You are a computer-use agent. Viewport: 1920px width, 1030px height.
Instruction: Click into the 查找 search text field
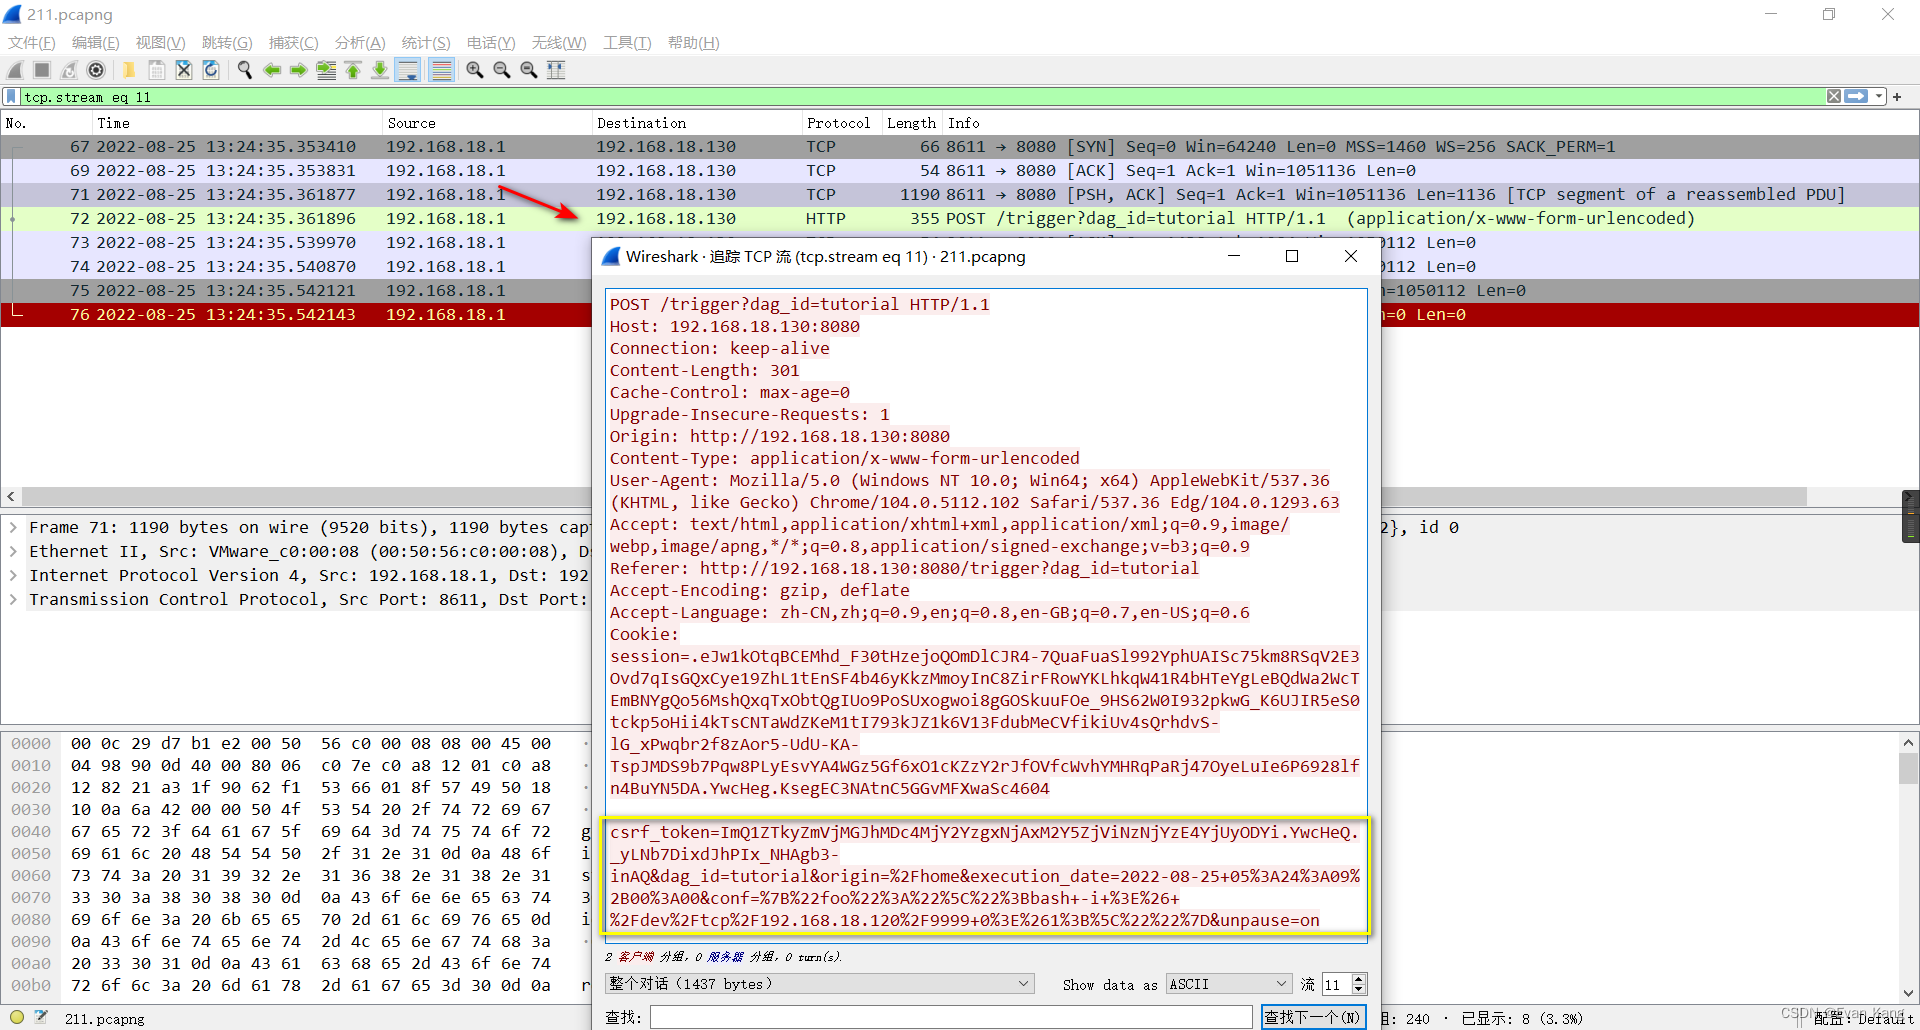(x=951, y=1017)
